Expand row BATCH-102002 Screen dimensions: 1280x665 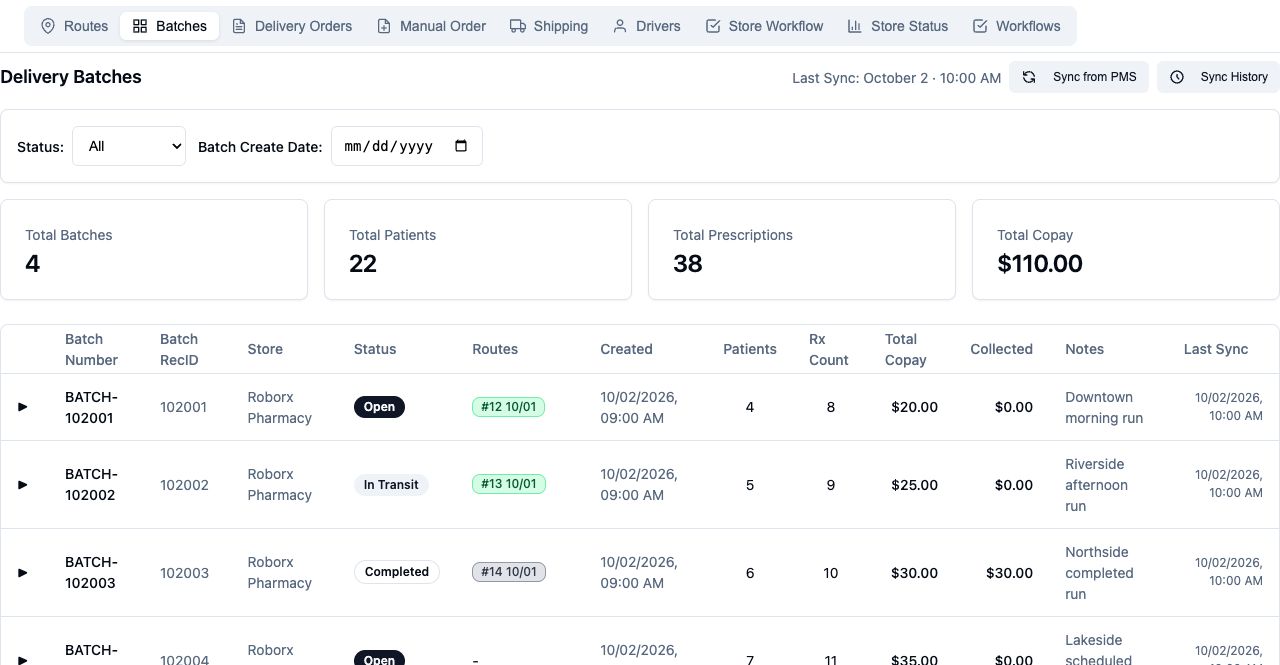23,485
